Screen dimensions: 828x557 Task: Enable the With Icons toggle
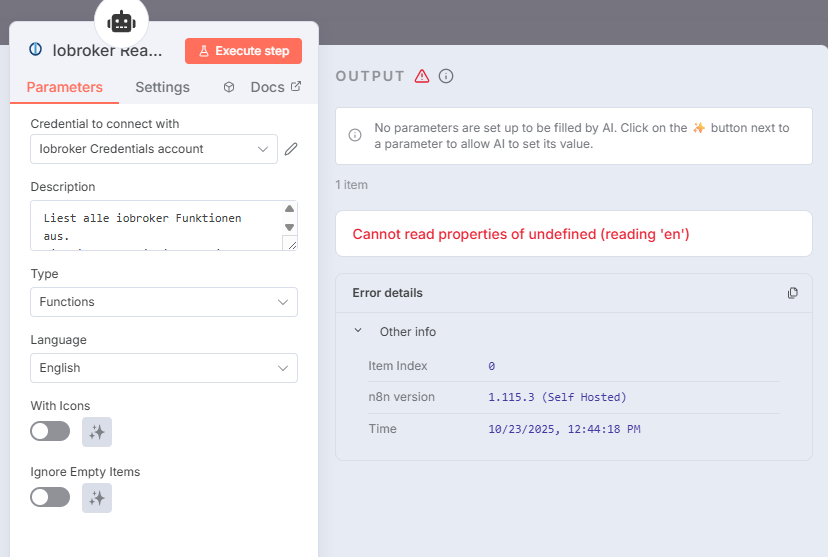click(x=50, y=431)
